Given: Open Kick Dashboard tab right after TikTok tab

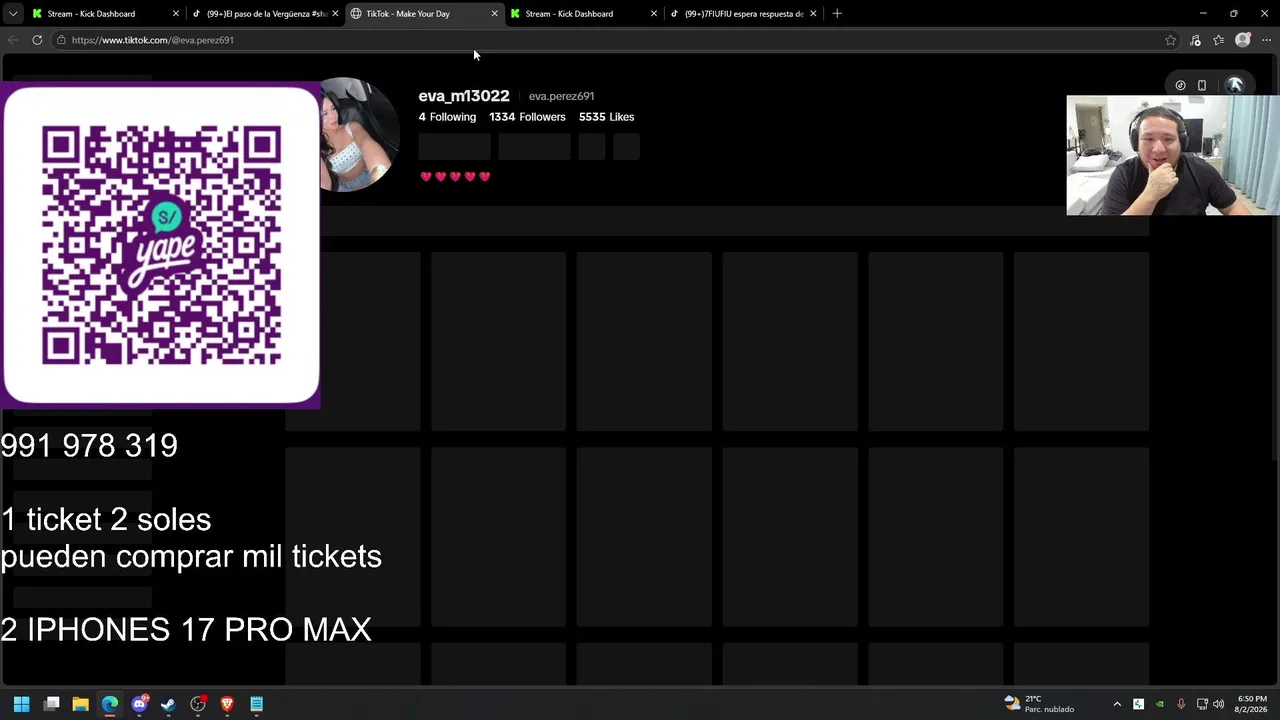Looking at the screenshot, I should click(583, 14).
